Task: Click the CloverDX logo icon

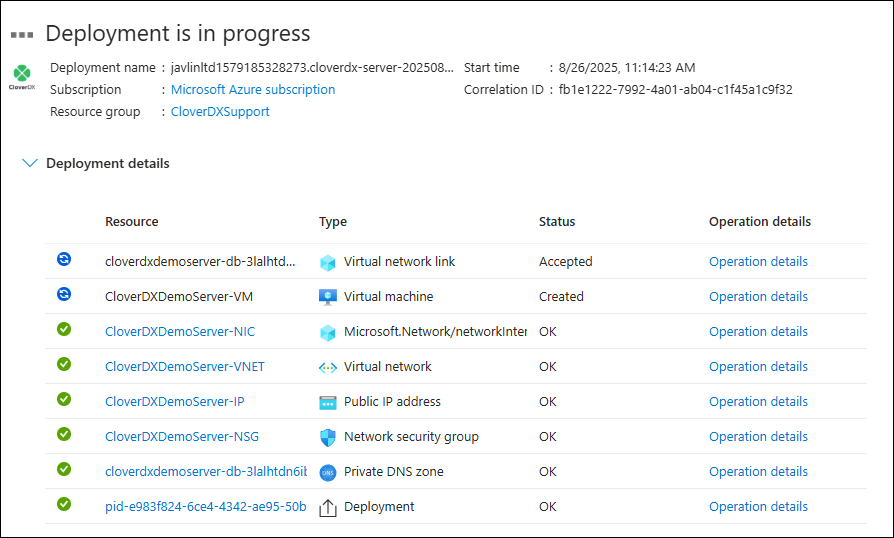Action: click(22, 76)
